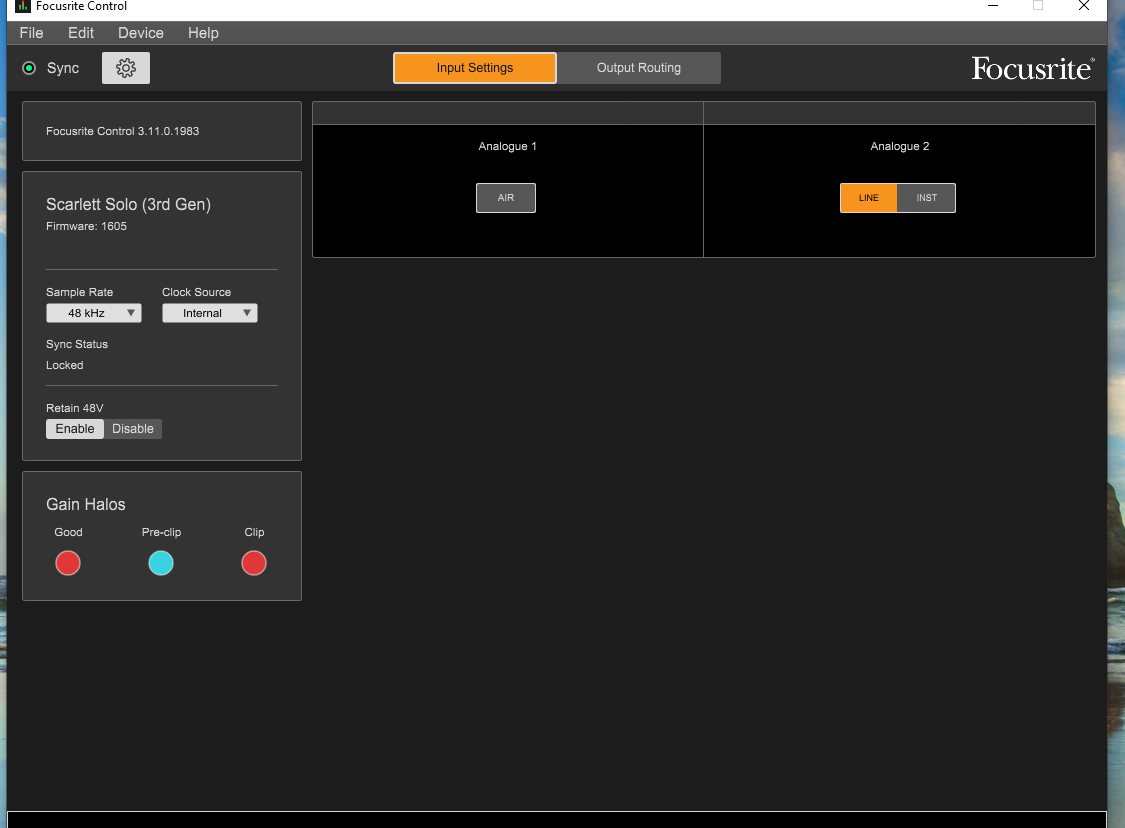Image resolution: width=1125 pixels, height=828 pixels.
Task: Close the Focusrite Control window
Action: point(1084,6)
